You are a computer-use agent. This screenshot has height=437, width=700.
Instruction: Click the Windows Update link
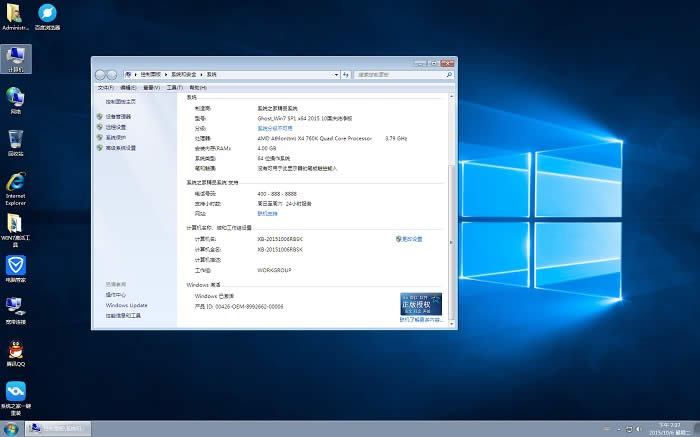point(126,305)
